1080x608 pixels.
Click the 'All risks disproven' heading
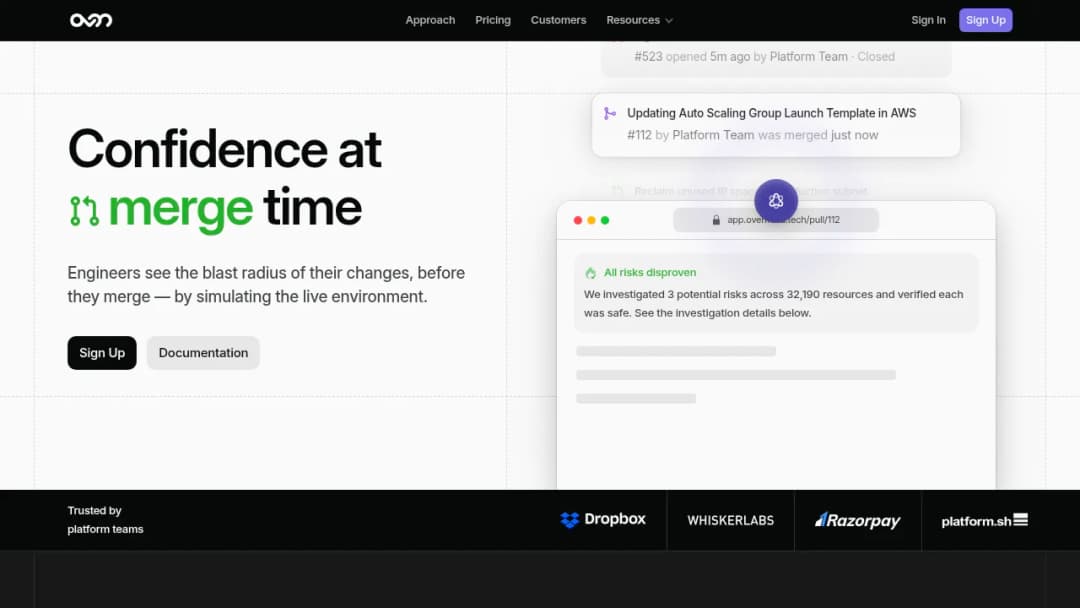pyautogui.click(x=650, y=273)
